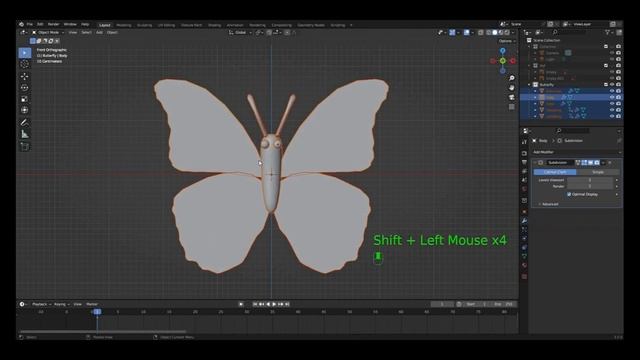Image resolution: width=640 pixels, height=360 pixels.
Task: Open the Tool properties tab icon
Action: pyautogui.click(x=524, y=142)
